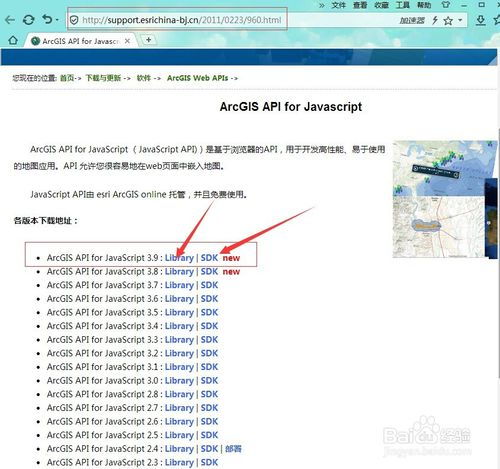500x469 pixels.
Task: Download Library for JavaScript 3.4
Action: [179, 326]
